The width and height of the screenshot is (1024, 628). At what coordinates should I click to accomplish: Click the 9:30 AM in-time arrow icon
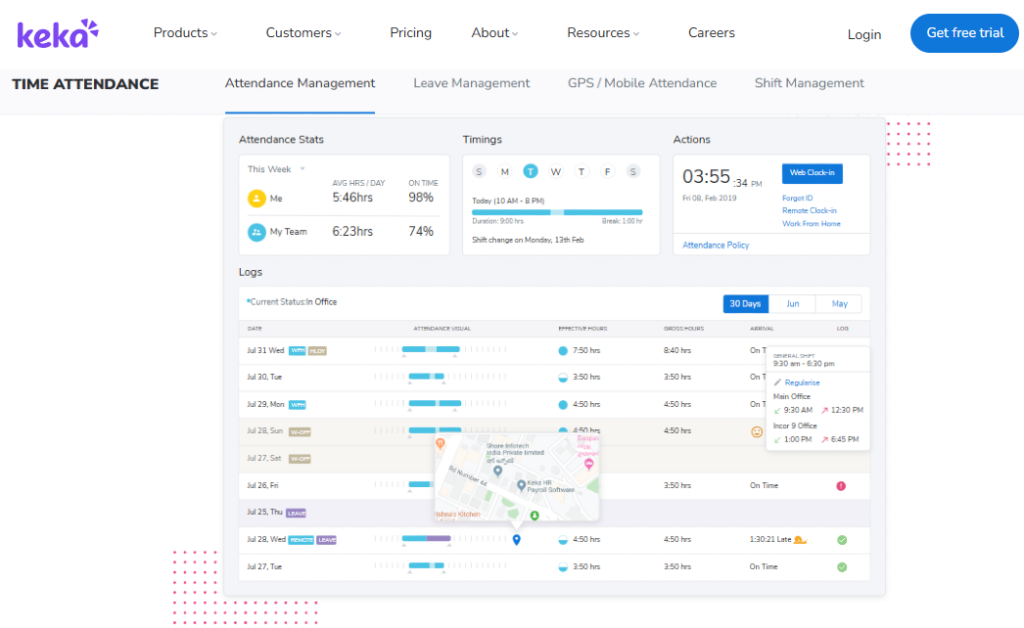pos(777,411)
